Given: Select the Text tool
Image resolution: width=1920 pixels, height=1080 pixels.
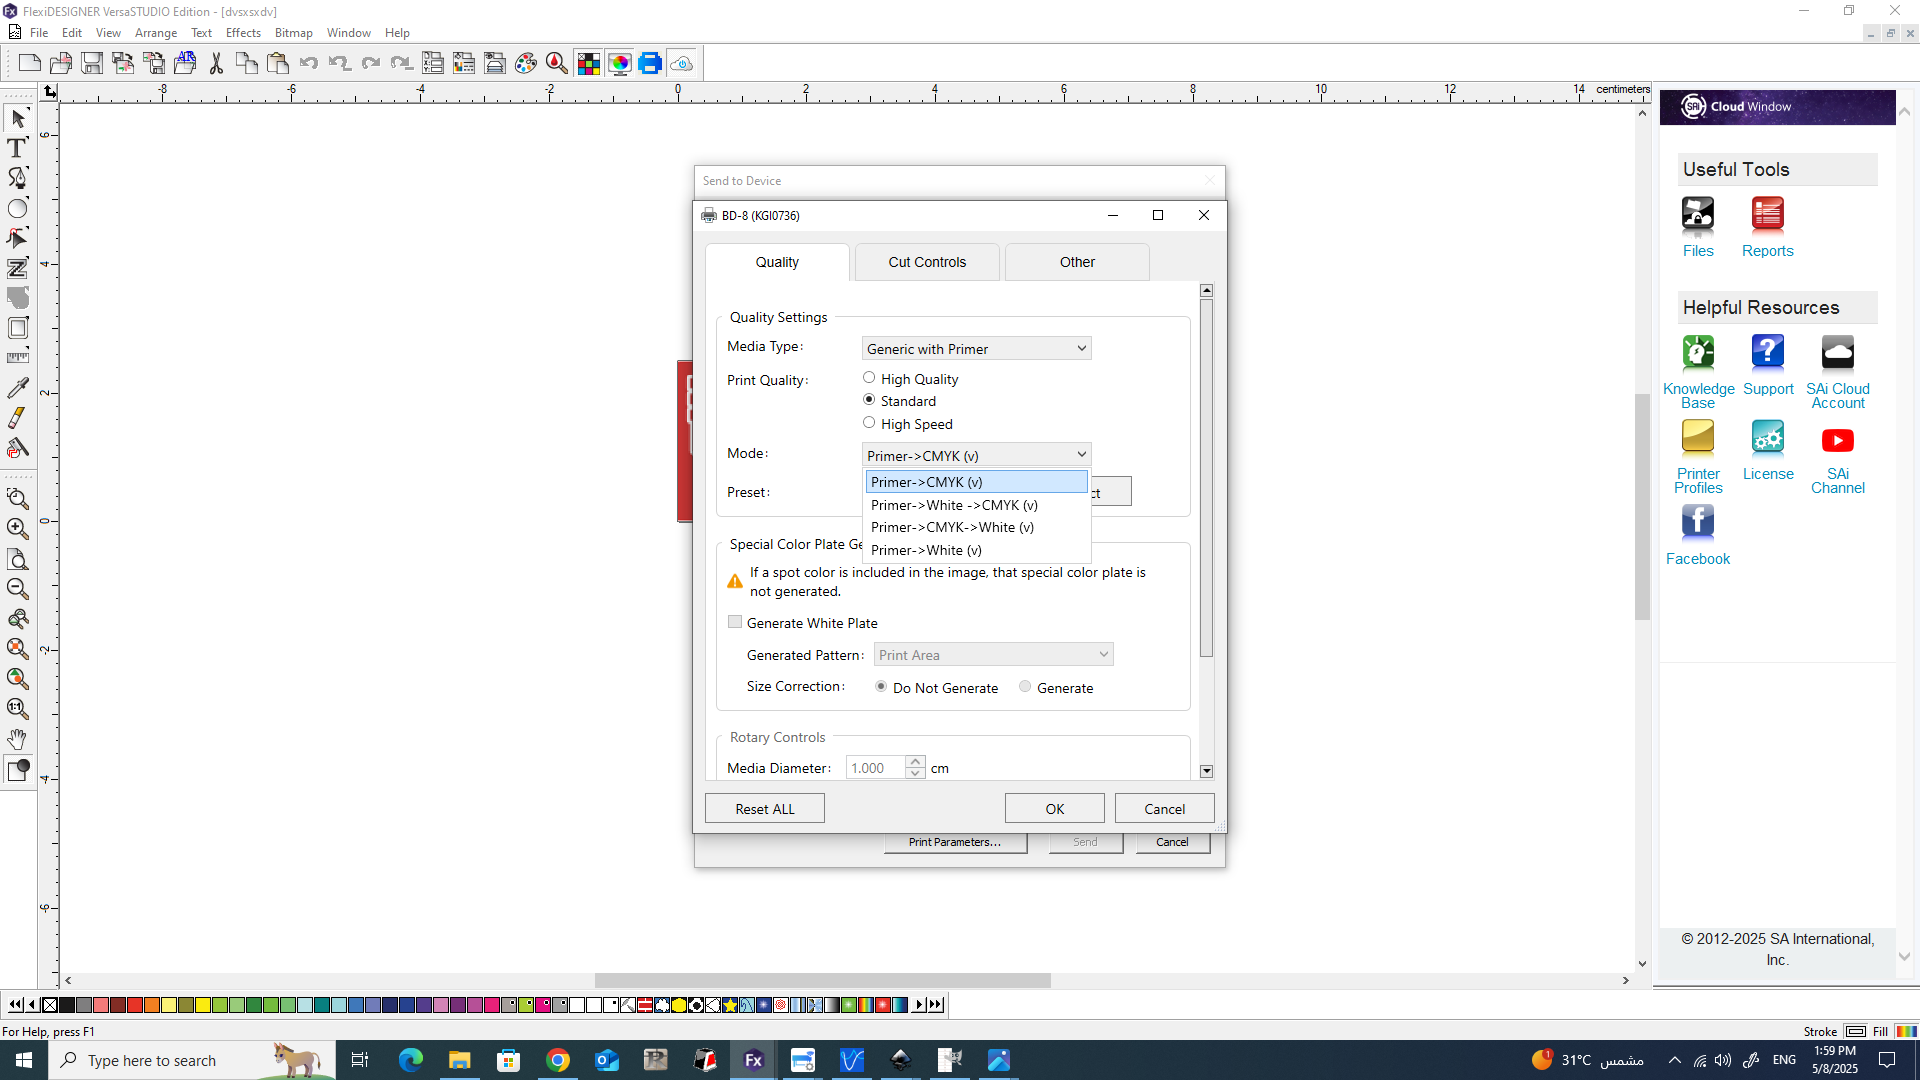Looking at the screenshot, I should (18, 148).
